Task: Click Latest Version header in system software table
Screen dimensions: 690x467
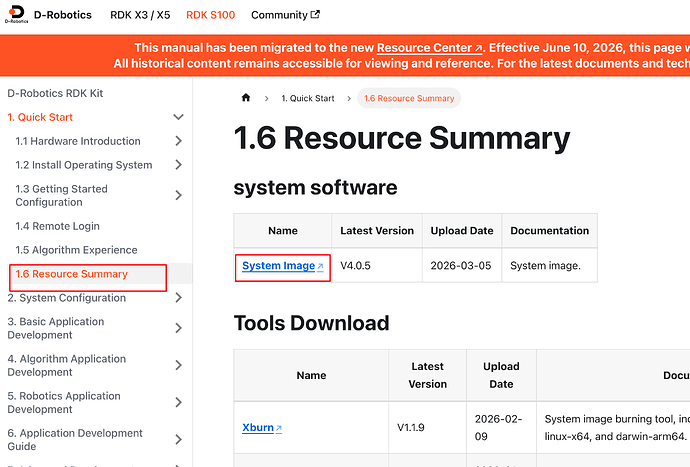Action: click(377, 231)
